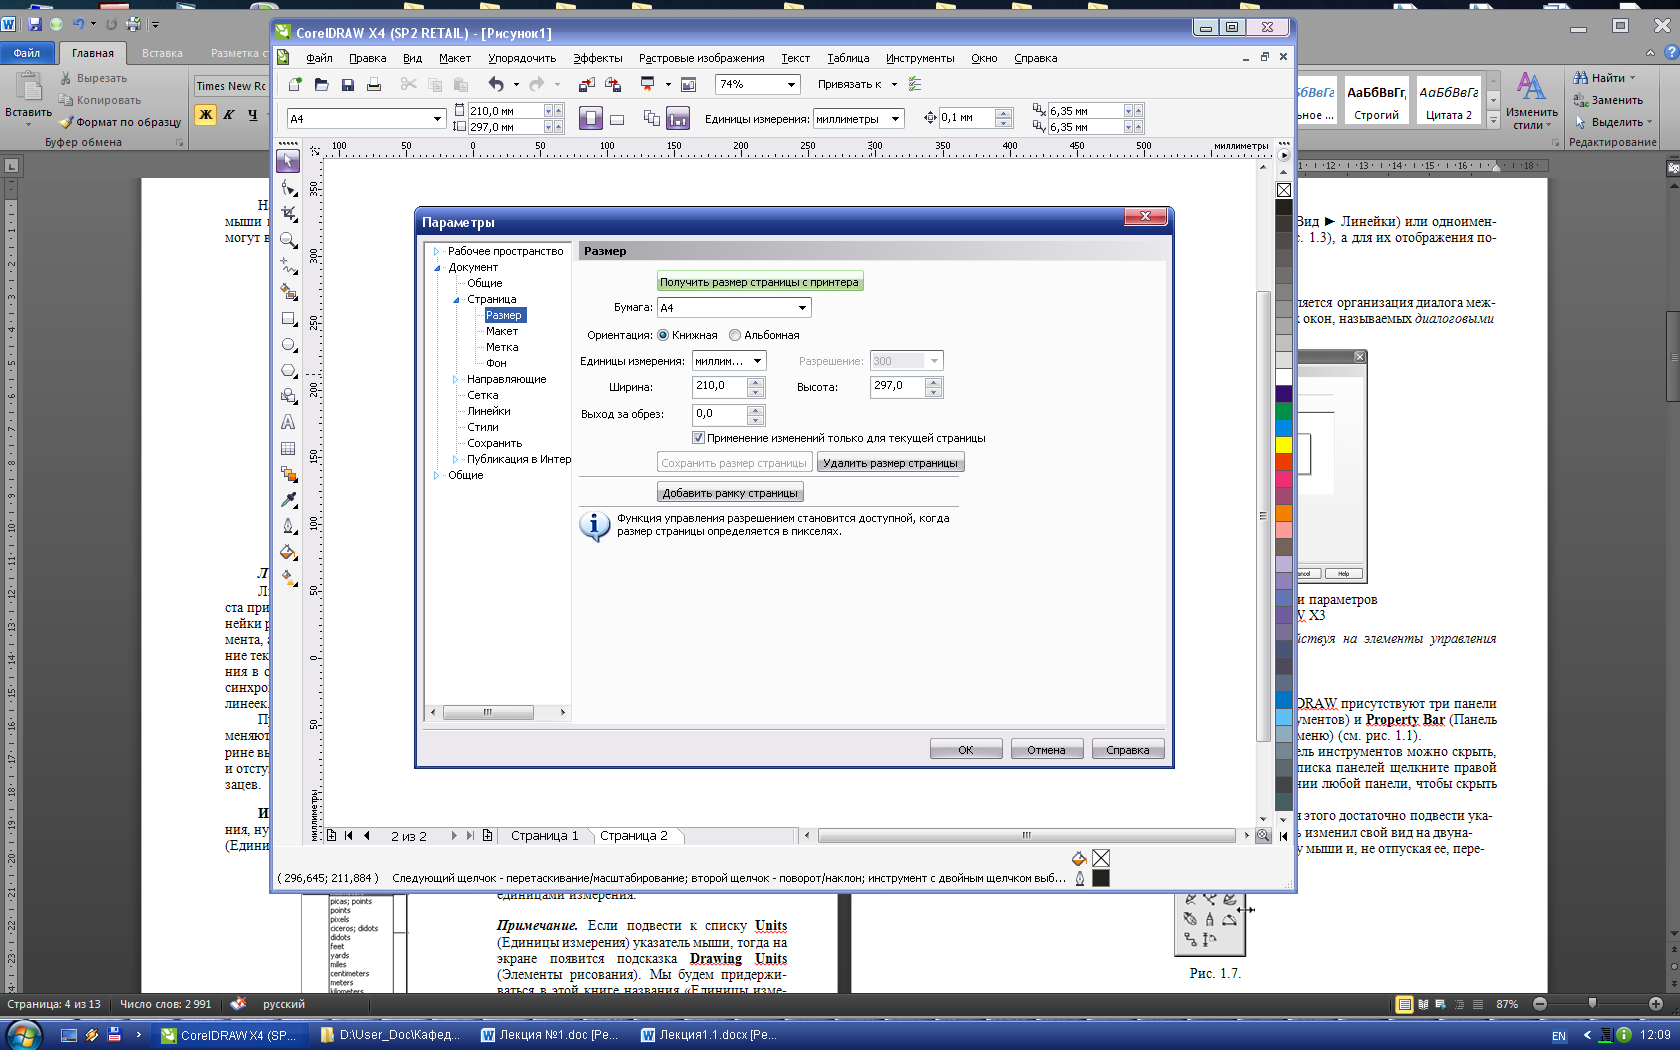
Task: Select the Shape edit tool in toolbox
Action: click(x=288, y=188)
